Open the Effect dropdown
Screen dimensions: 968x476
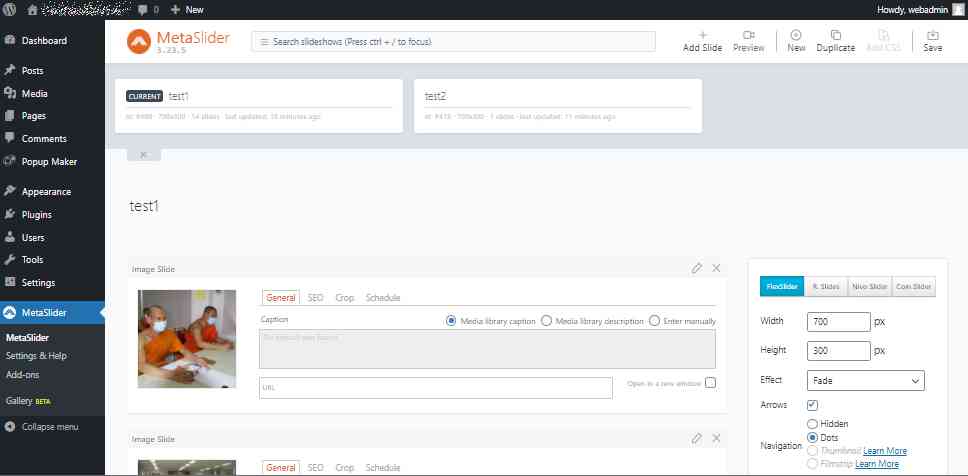865,380
